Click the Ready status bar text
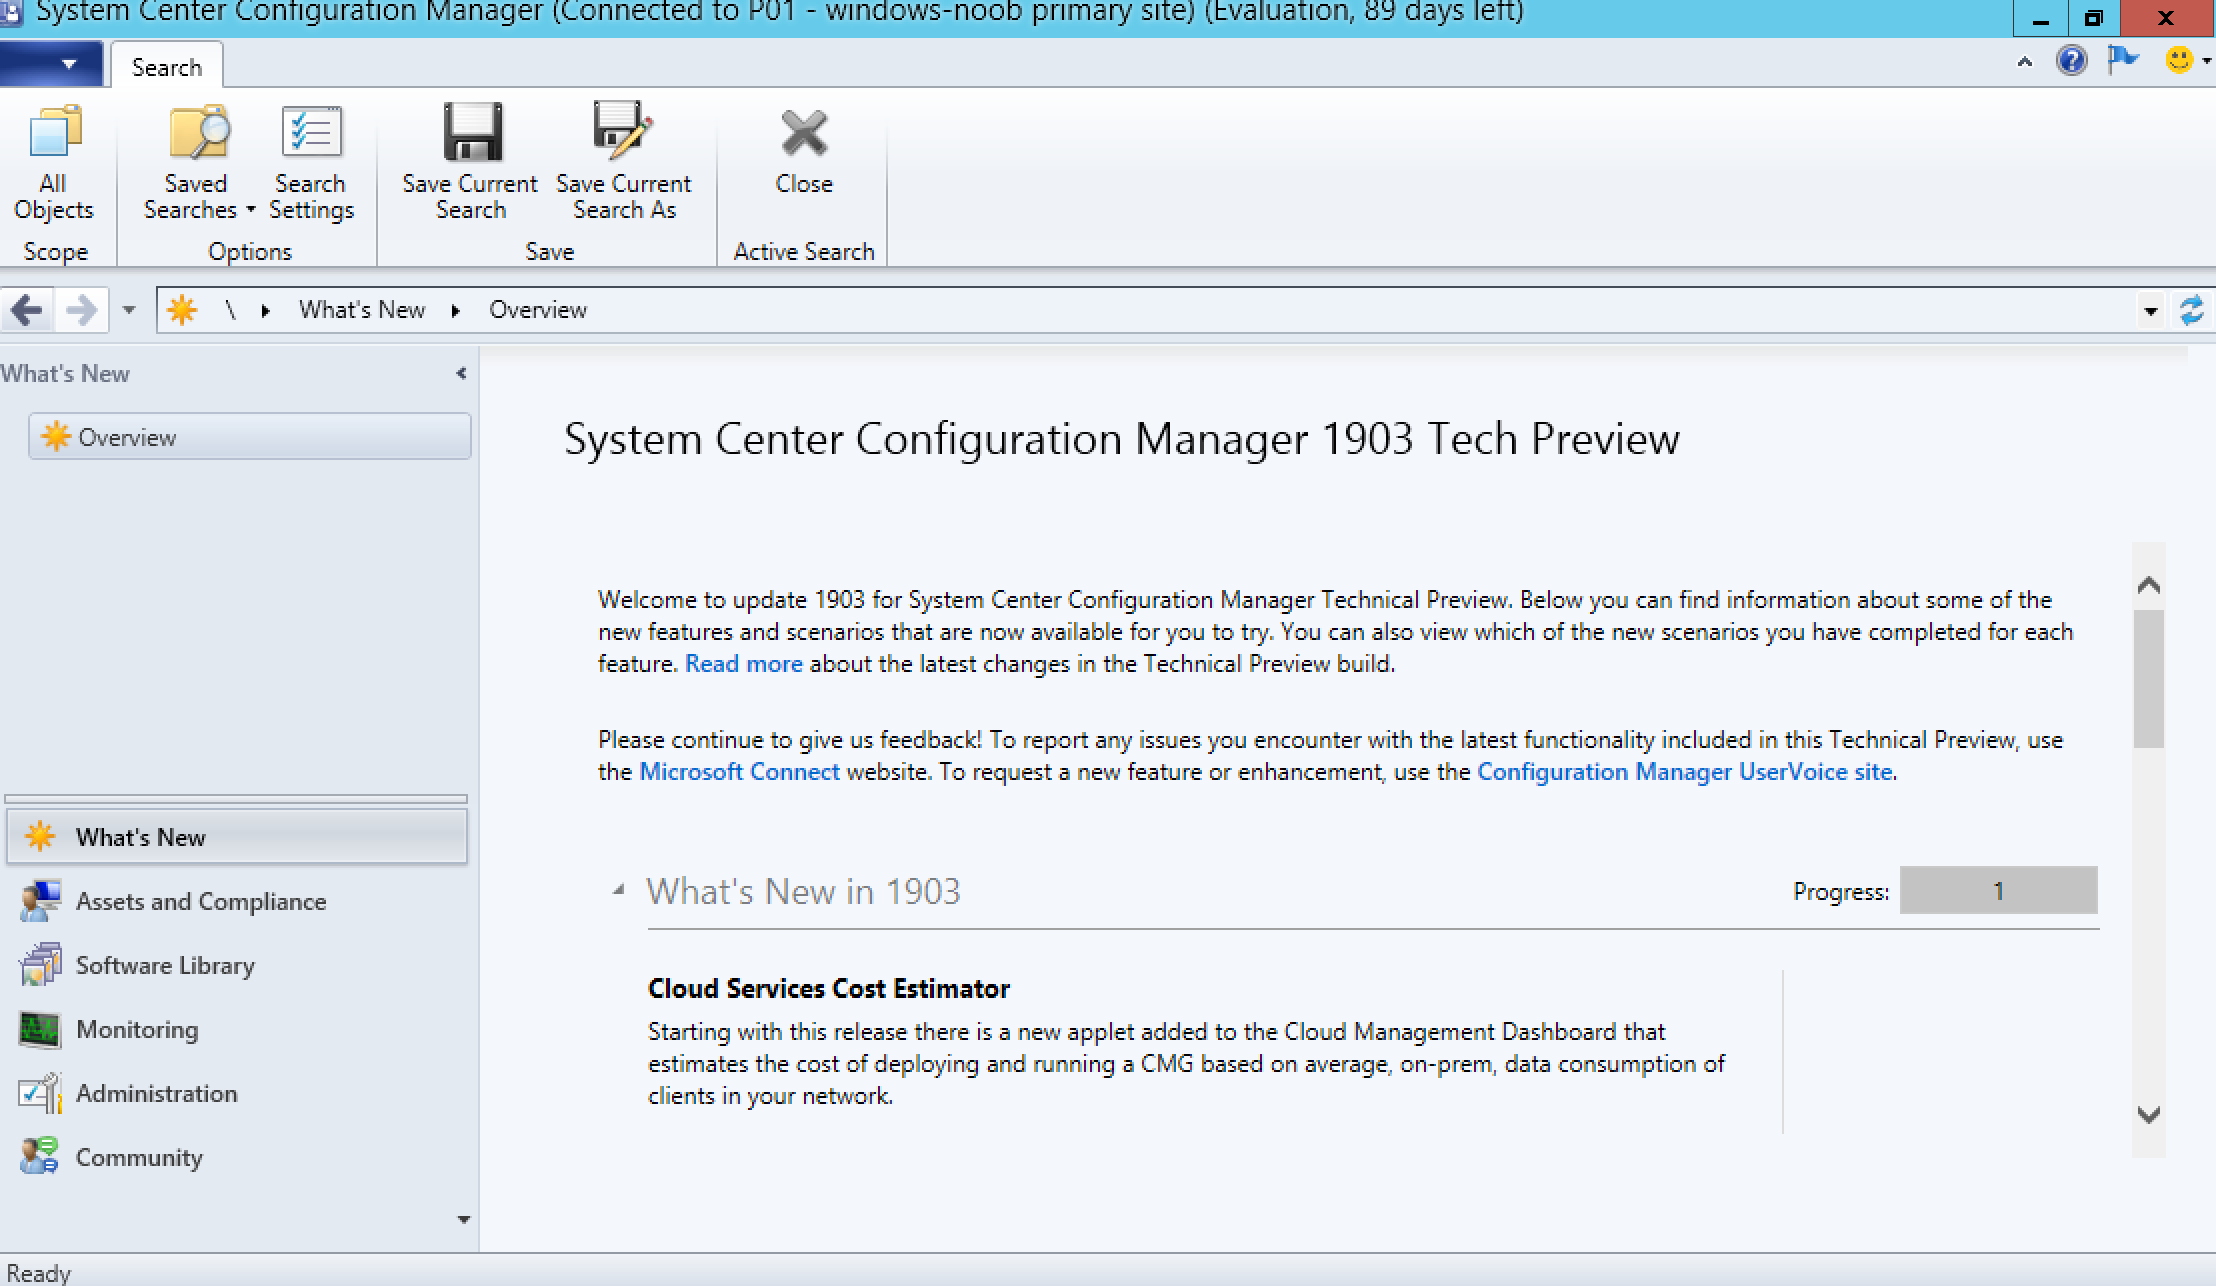Image resolution: width=2216 pixels, height=1286 pixels. (x=39, y=1273)
